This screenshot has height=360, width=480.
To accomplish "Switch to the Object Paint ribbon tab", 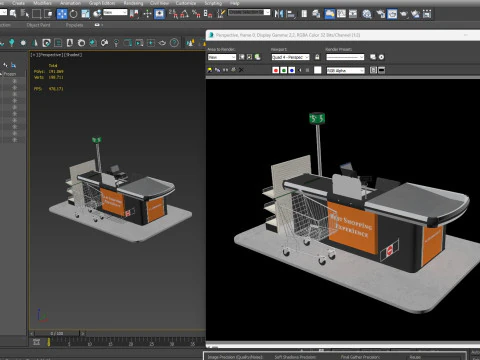I will [x=38, y=25].
